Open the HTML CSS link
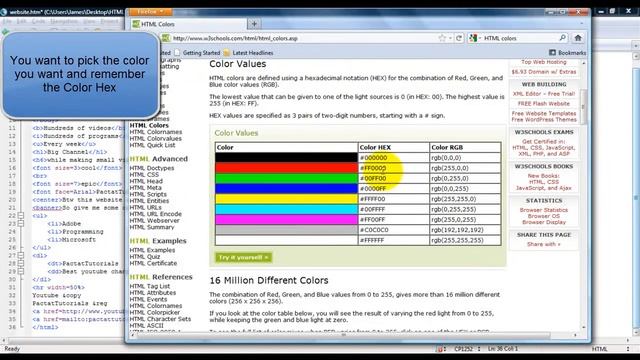Screen dimensions: 640x360 (x=144, y=174)
